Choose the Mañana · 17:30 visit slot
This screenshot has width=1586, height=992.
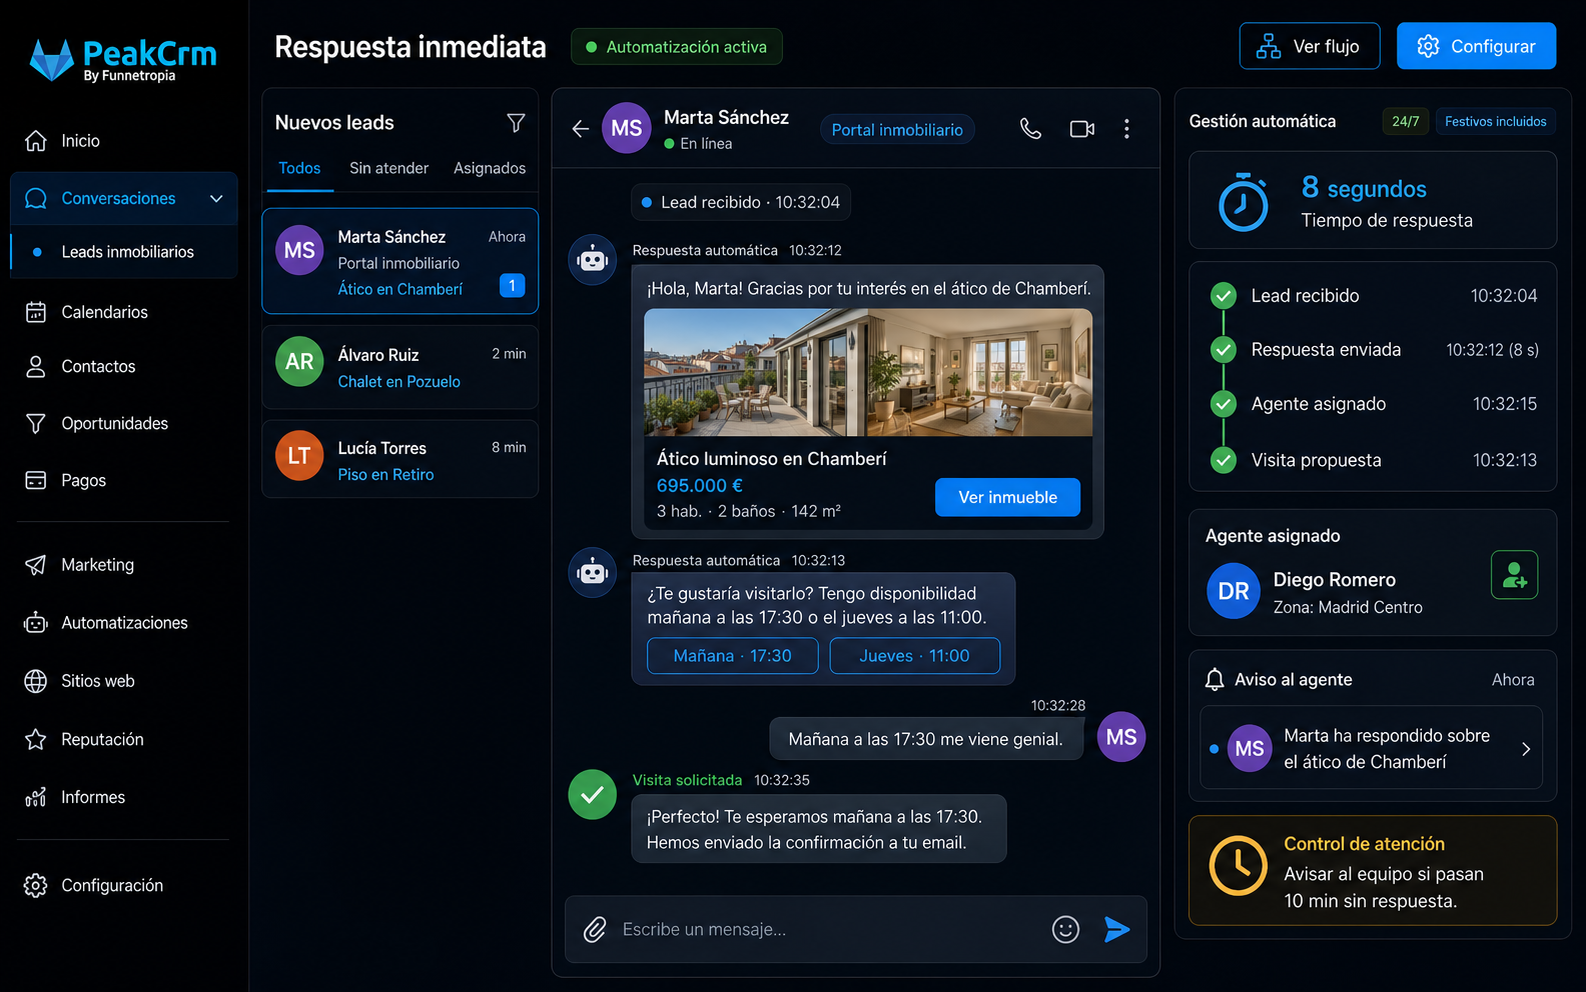pyautogui.click(x=733, y=656)
